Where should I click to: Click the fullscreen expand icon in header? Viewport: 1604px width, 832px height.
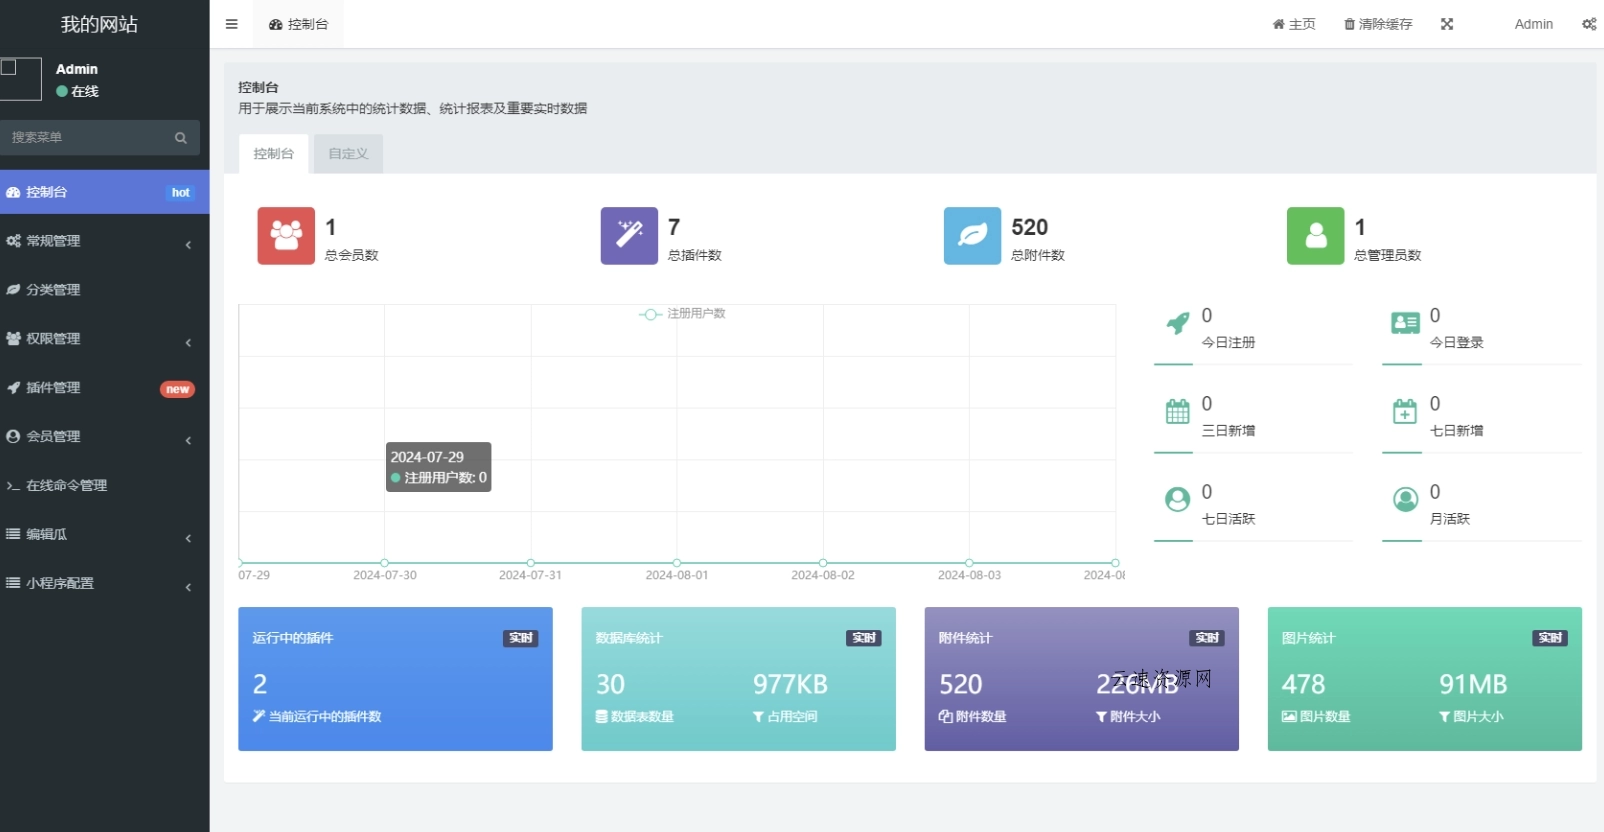(x=1446, y=24)
